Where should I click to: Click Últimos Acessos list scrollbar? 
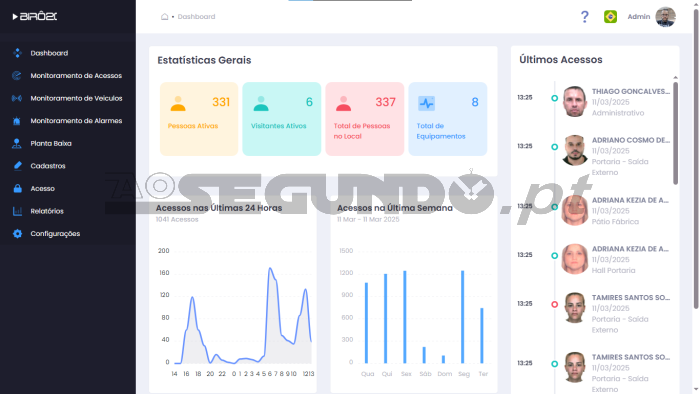coord(675,133)
